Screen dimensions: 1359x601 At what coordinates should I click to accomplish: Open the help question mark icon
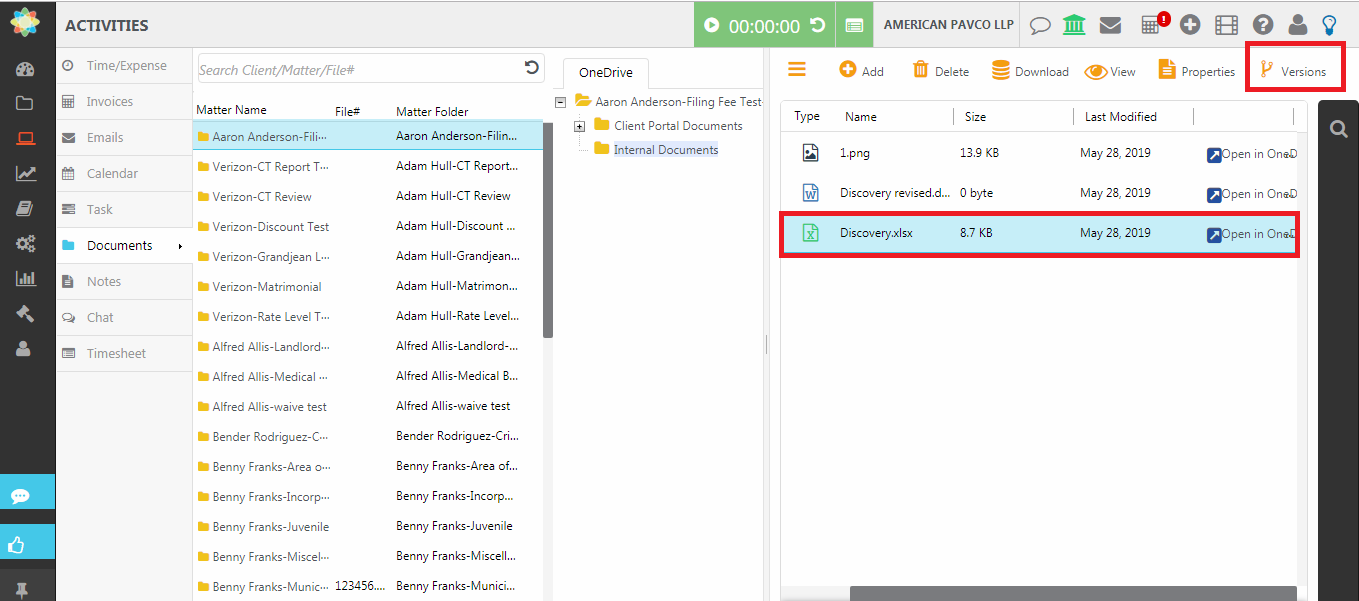point(1263,25)
